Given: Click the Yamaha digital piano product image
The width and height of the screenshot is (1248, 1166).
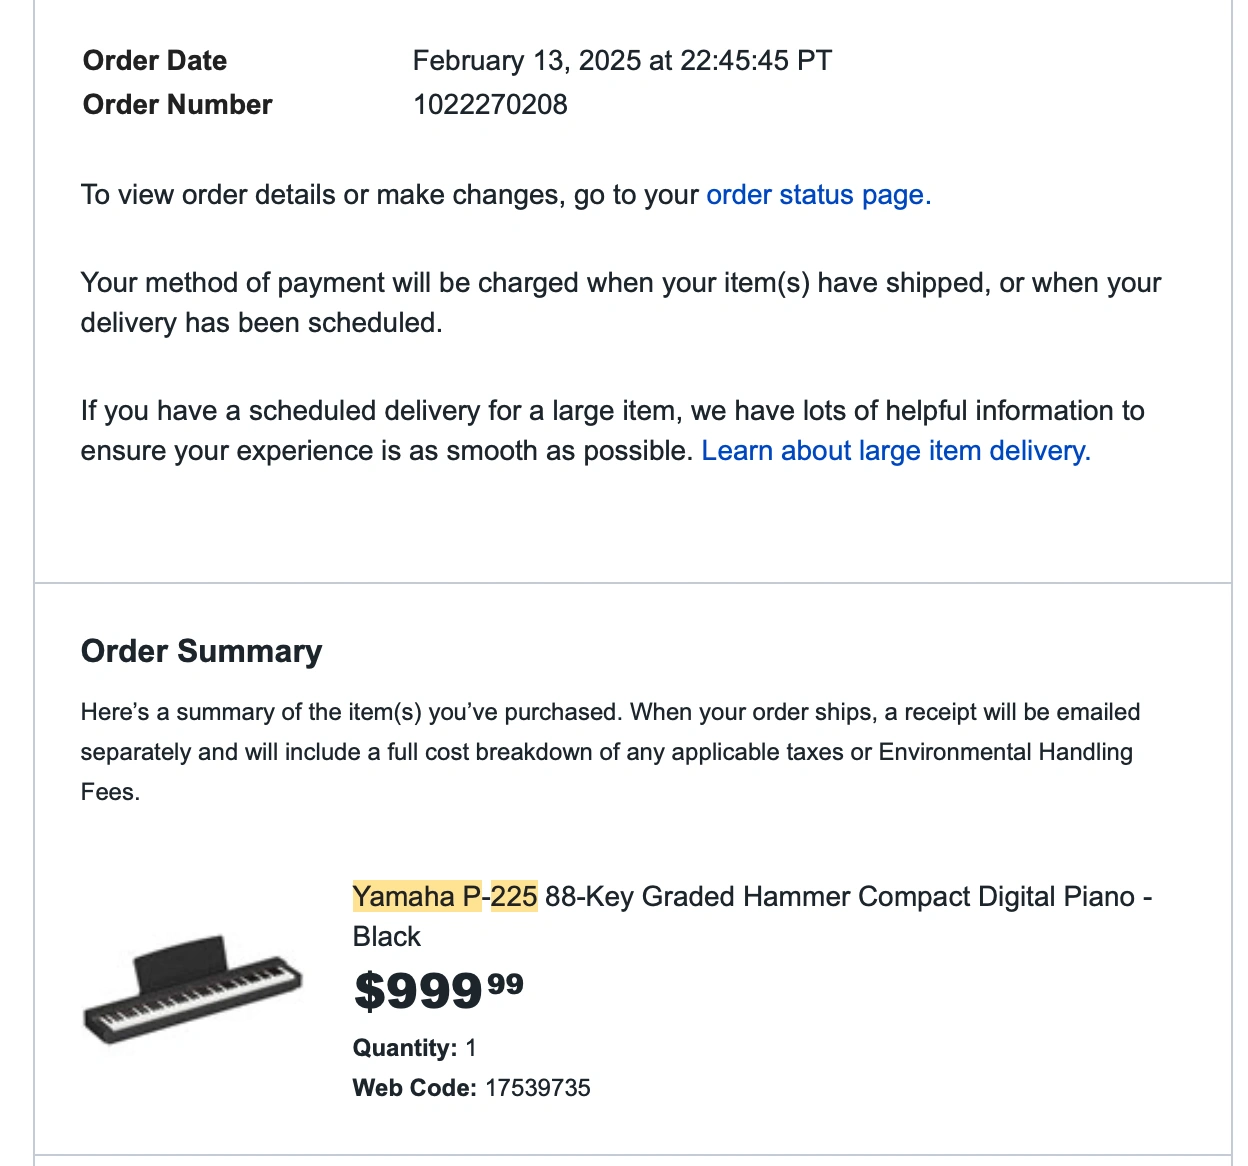Looking at the screenshot, I should pos(192,989).
